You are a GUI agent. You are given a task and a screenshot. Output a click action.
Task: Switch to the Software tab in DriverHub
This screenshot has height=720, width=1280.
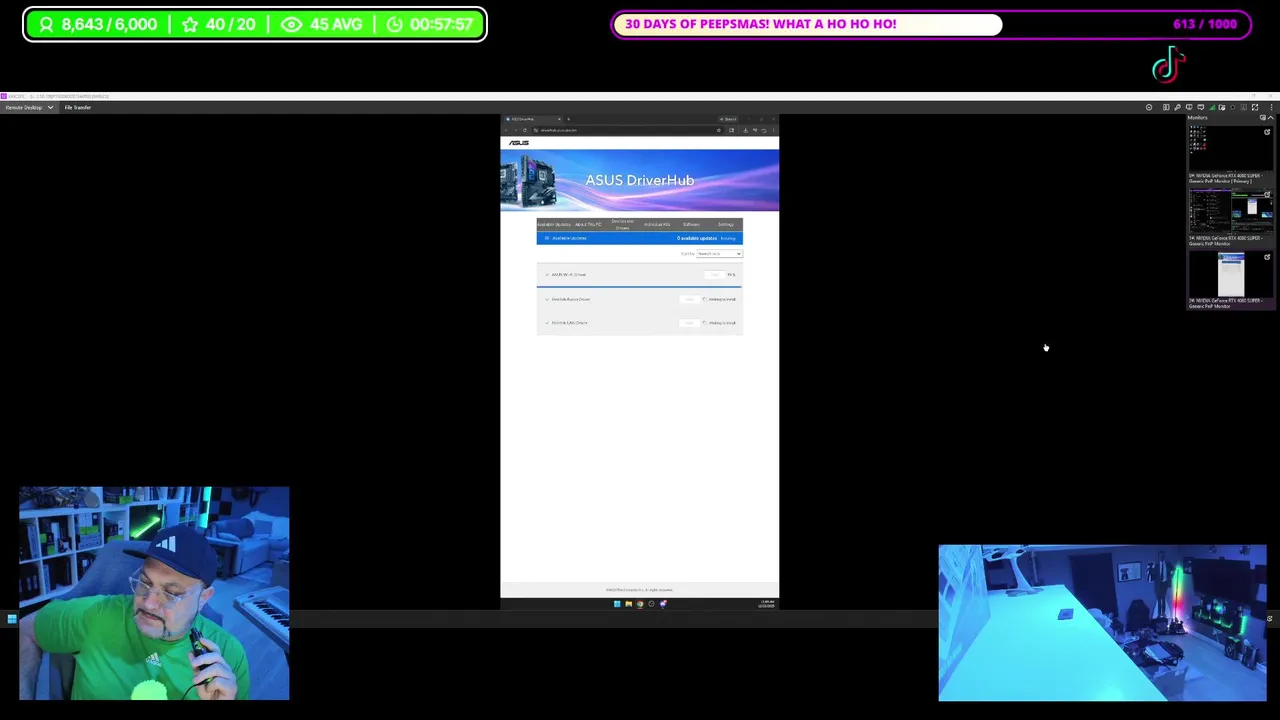(691, 224)
